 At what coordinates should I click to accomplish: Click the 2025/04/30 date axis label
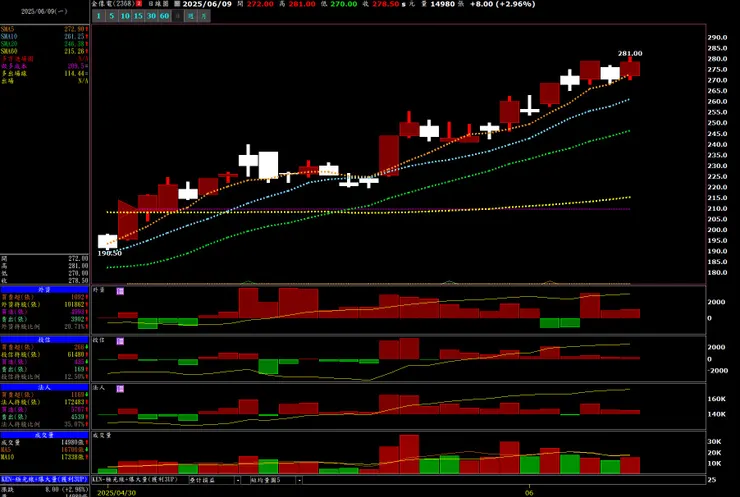(x=117, y=493)
